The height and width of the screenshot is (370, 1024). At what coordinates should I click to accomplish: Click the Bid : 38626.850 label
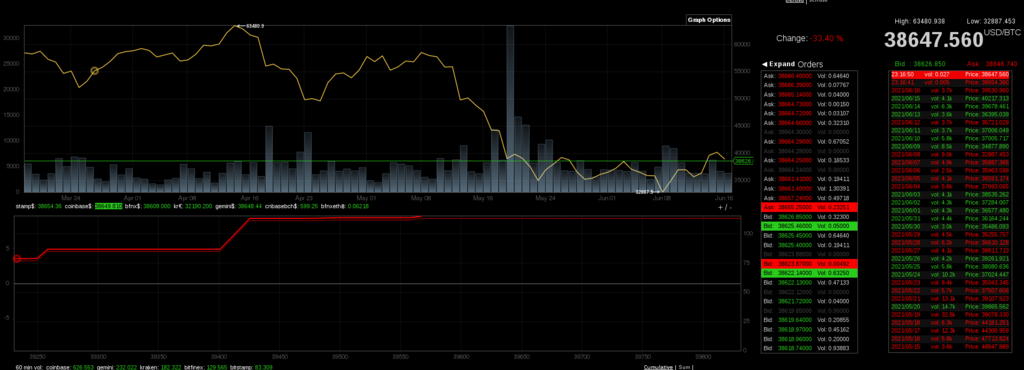pos(920,64)
